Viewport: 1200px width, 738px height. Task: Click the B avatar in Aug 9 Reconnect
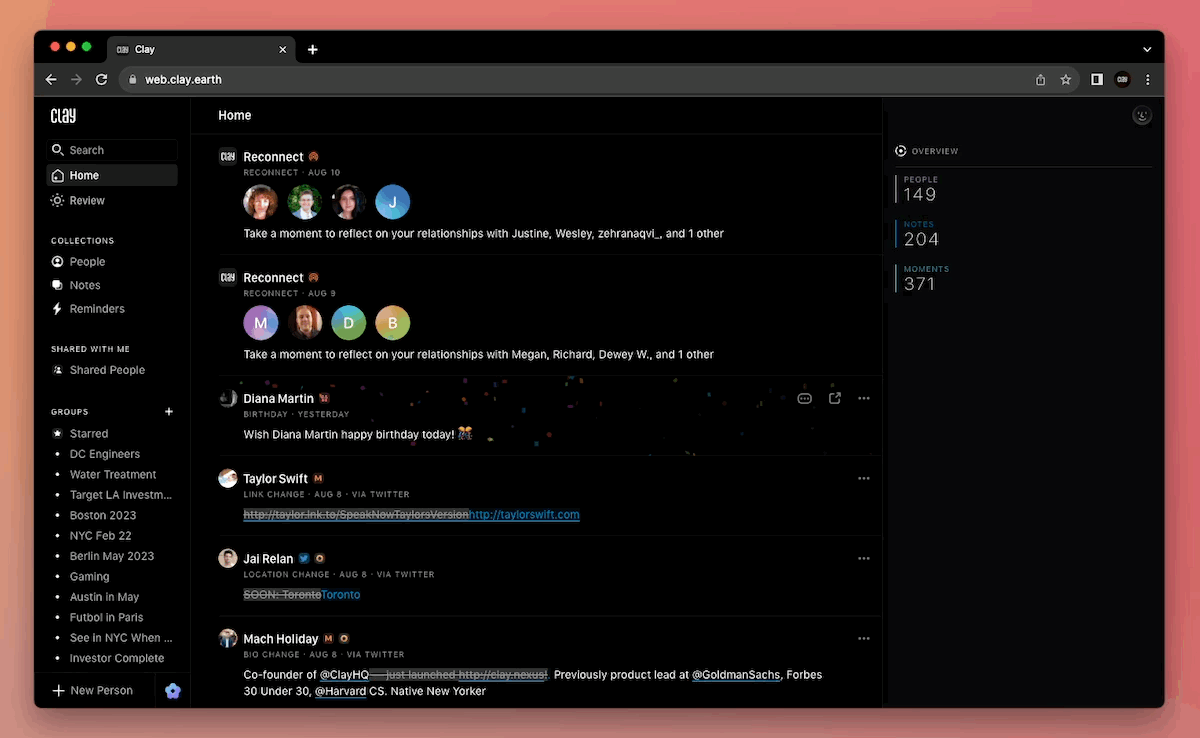(x=393, y=323)
